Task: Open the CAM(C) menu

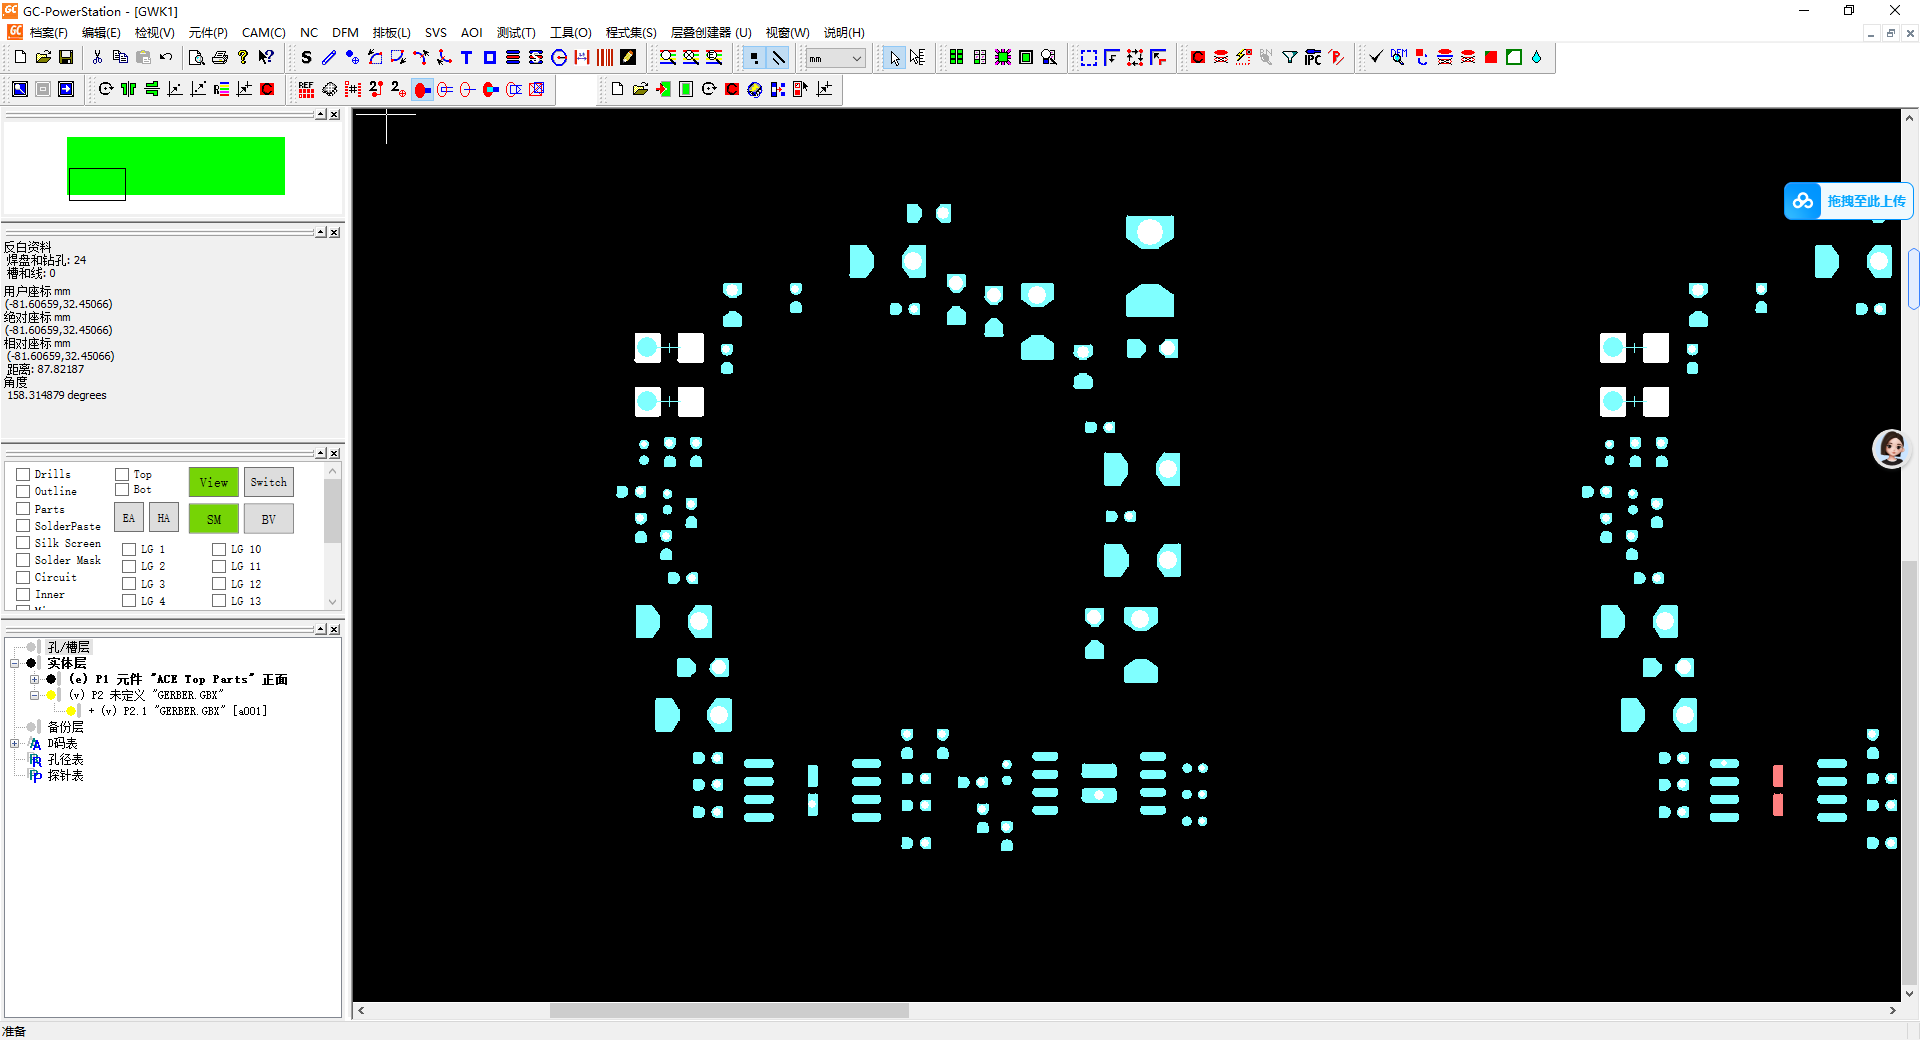Action: coord(263,33)
